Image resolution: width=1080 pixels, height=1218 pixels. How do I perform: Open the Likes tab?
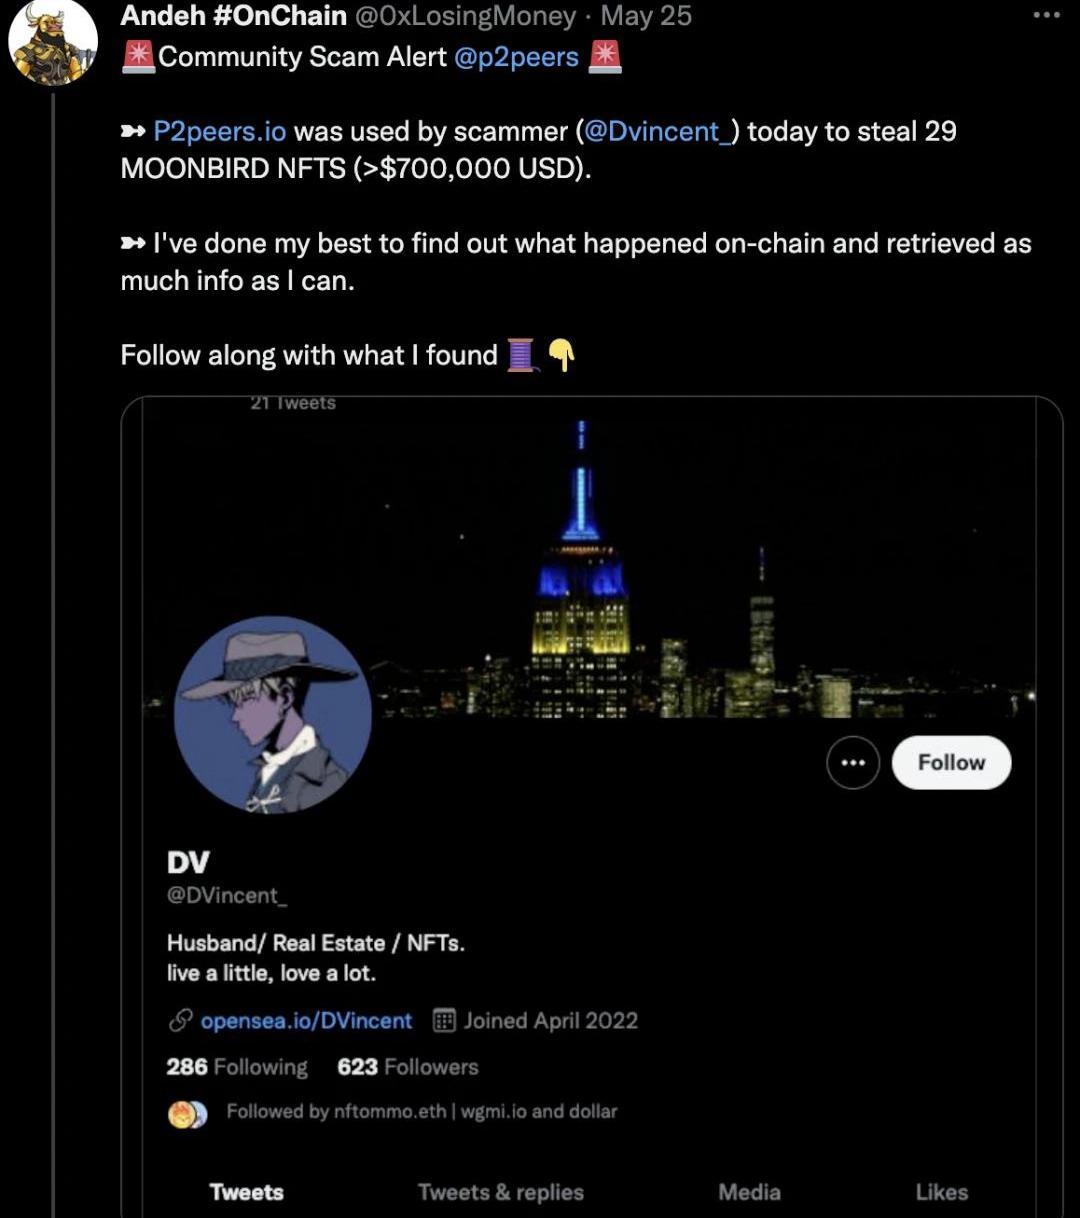click(941, 1192)
